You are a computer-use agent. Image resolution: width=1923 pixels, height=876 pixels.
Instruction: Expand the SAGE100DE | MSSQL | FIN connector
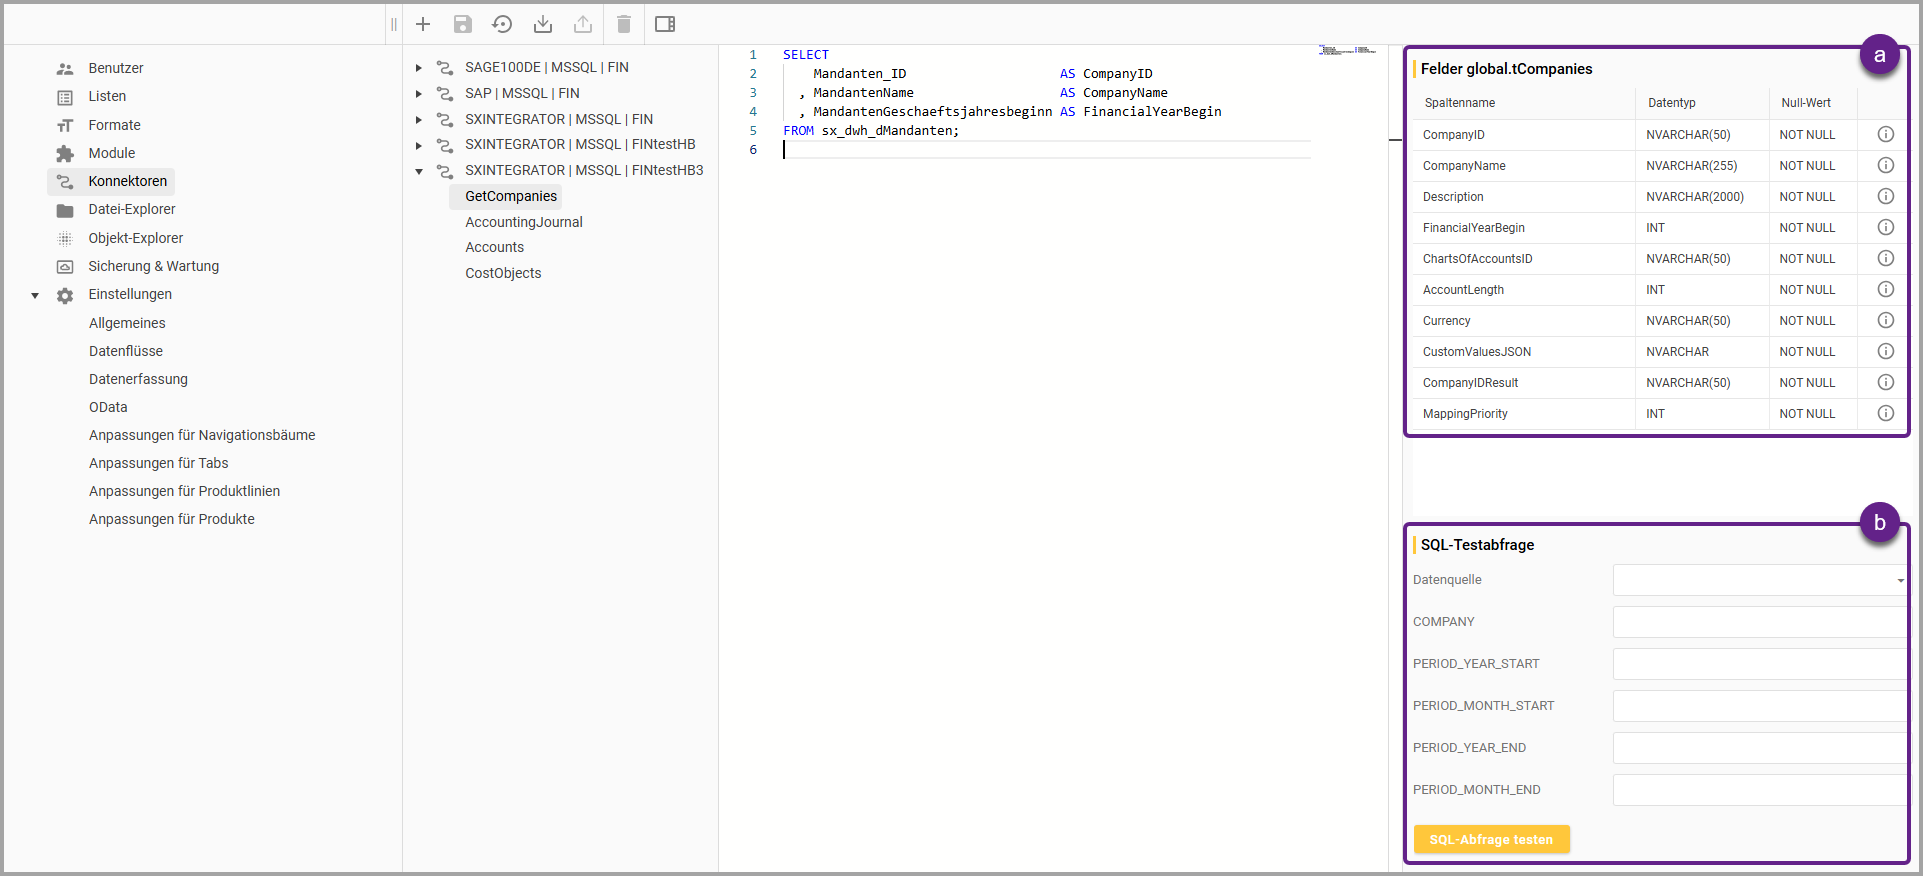[419, 68]
